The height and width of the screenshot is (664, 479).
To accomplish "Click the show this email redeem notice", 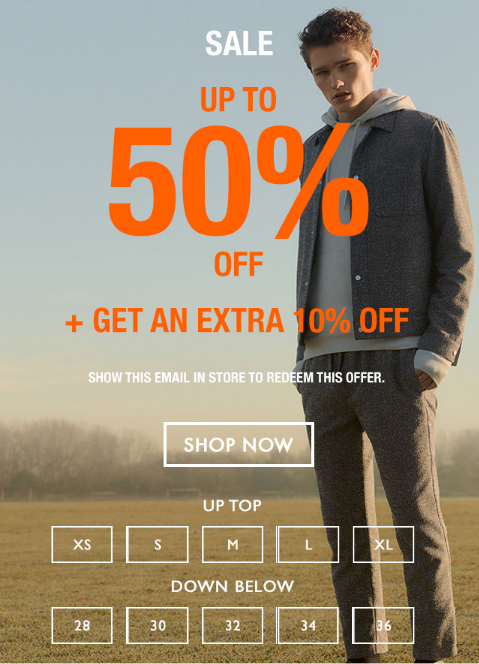I will pyautogui.click(x=236, y=377).
